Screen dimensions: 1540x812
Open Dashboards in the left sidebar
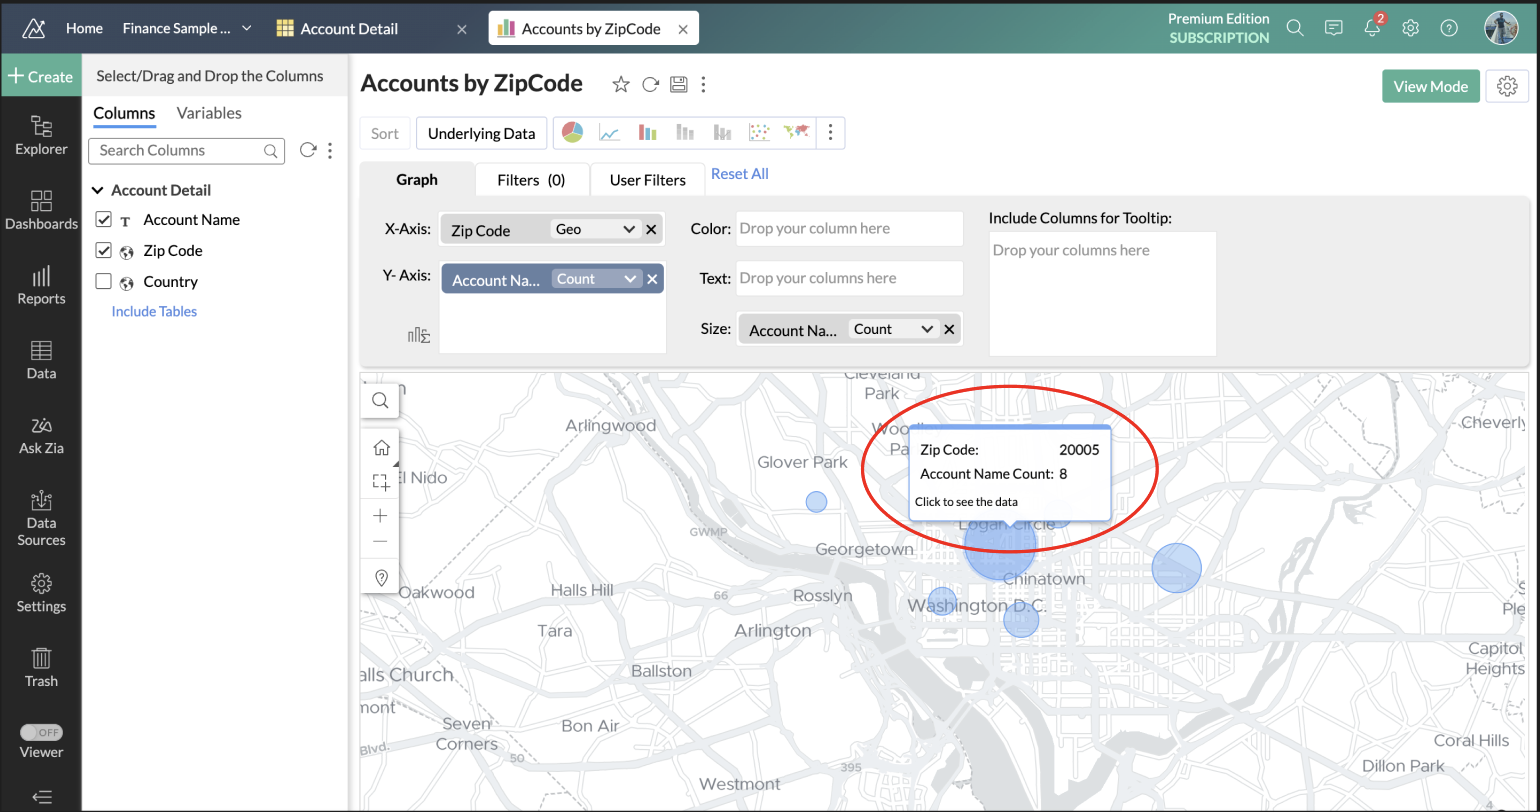pos(41,210)
